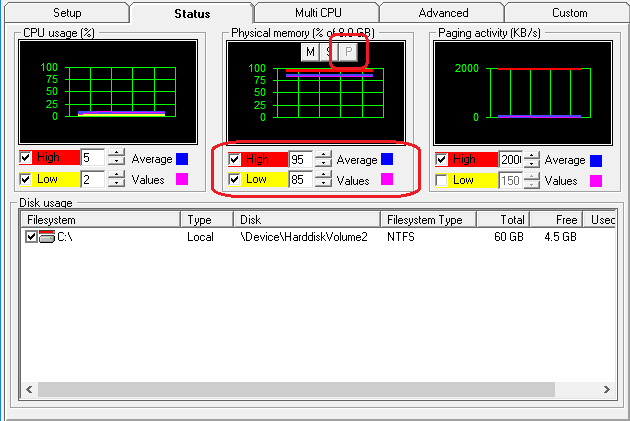Decrease Physical memory Low value with down arrow
The height and width of the screenshot is (421, 630).
[x=322, y=184]
